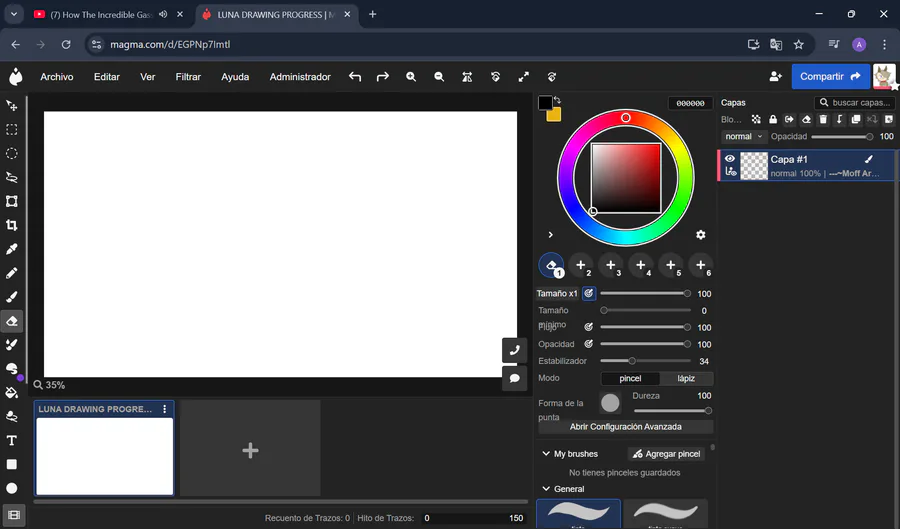Add a new artboard with the plus tile
The width and height of the screenshot is (900, 529).
point(250,450)
